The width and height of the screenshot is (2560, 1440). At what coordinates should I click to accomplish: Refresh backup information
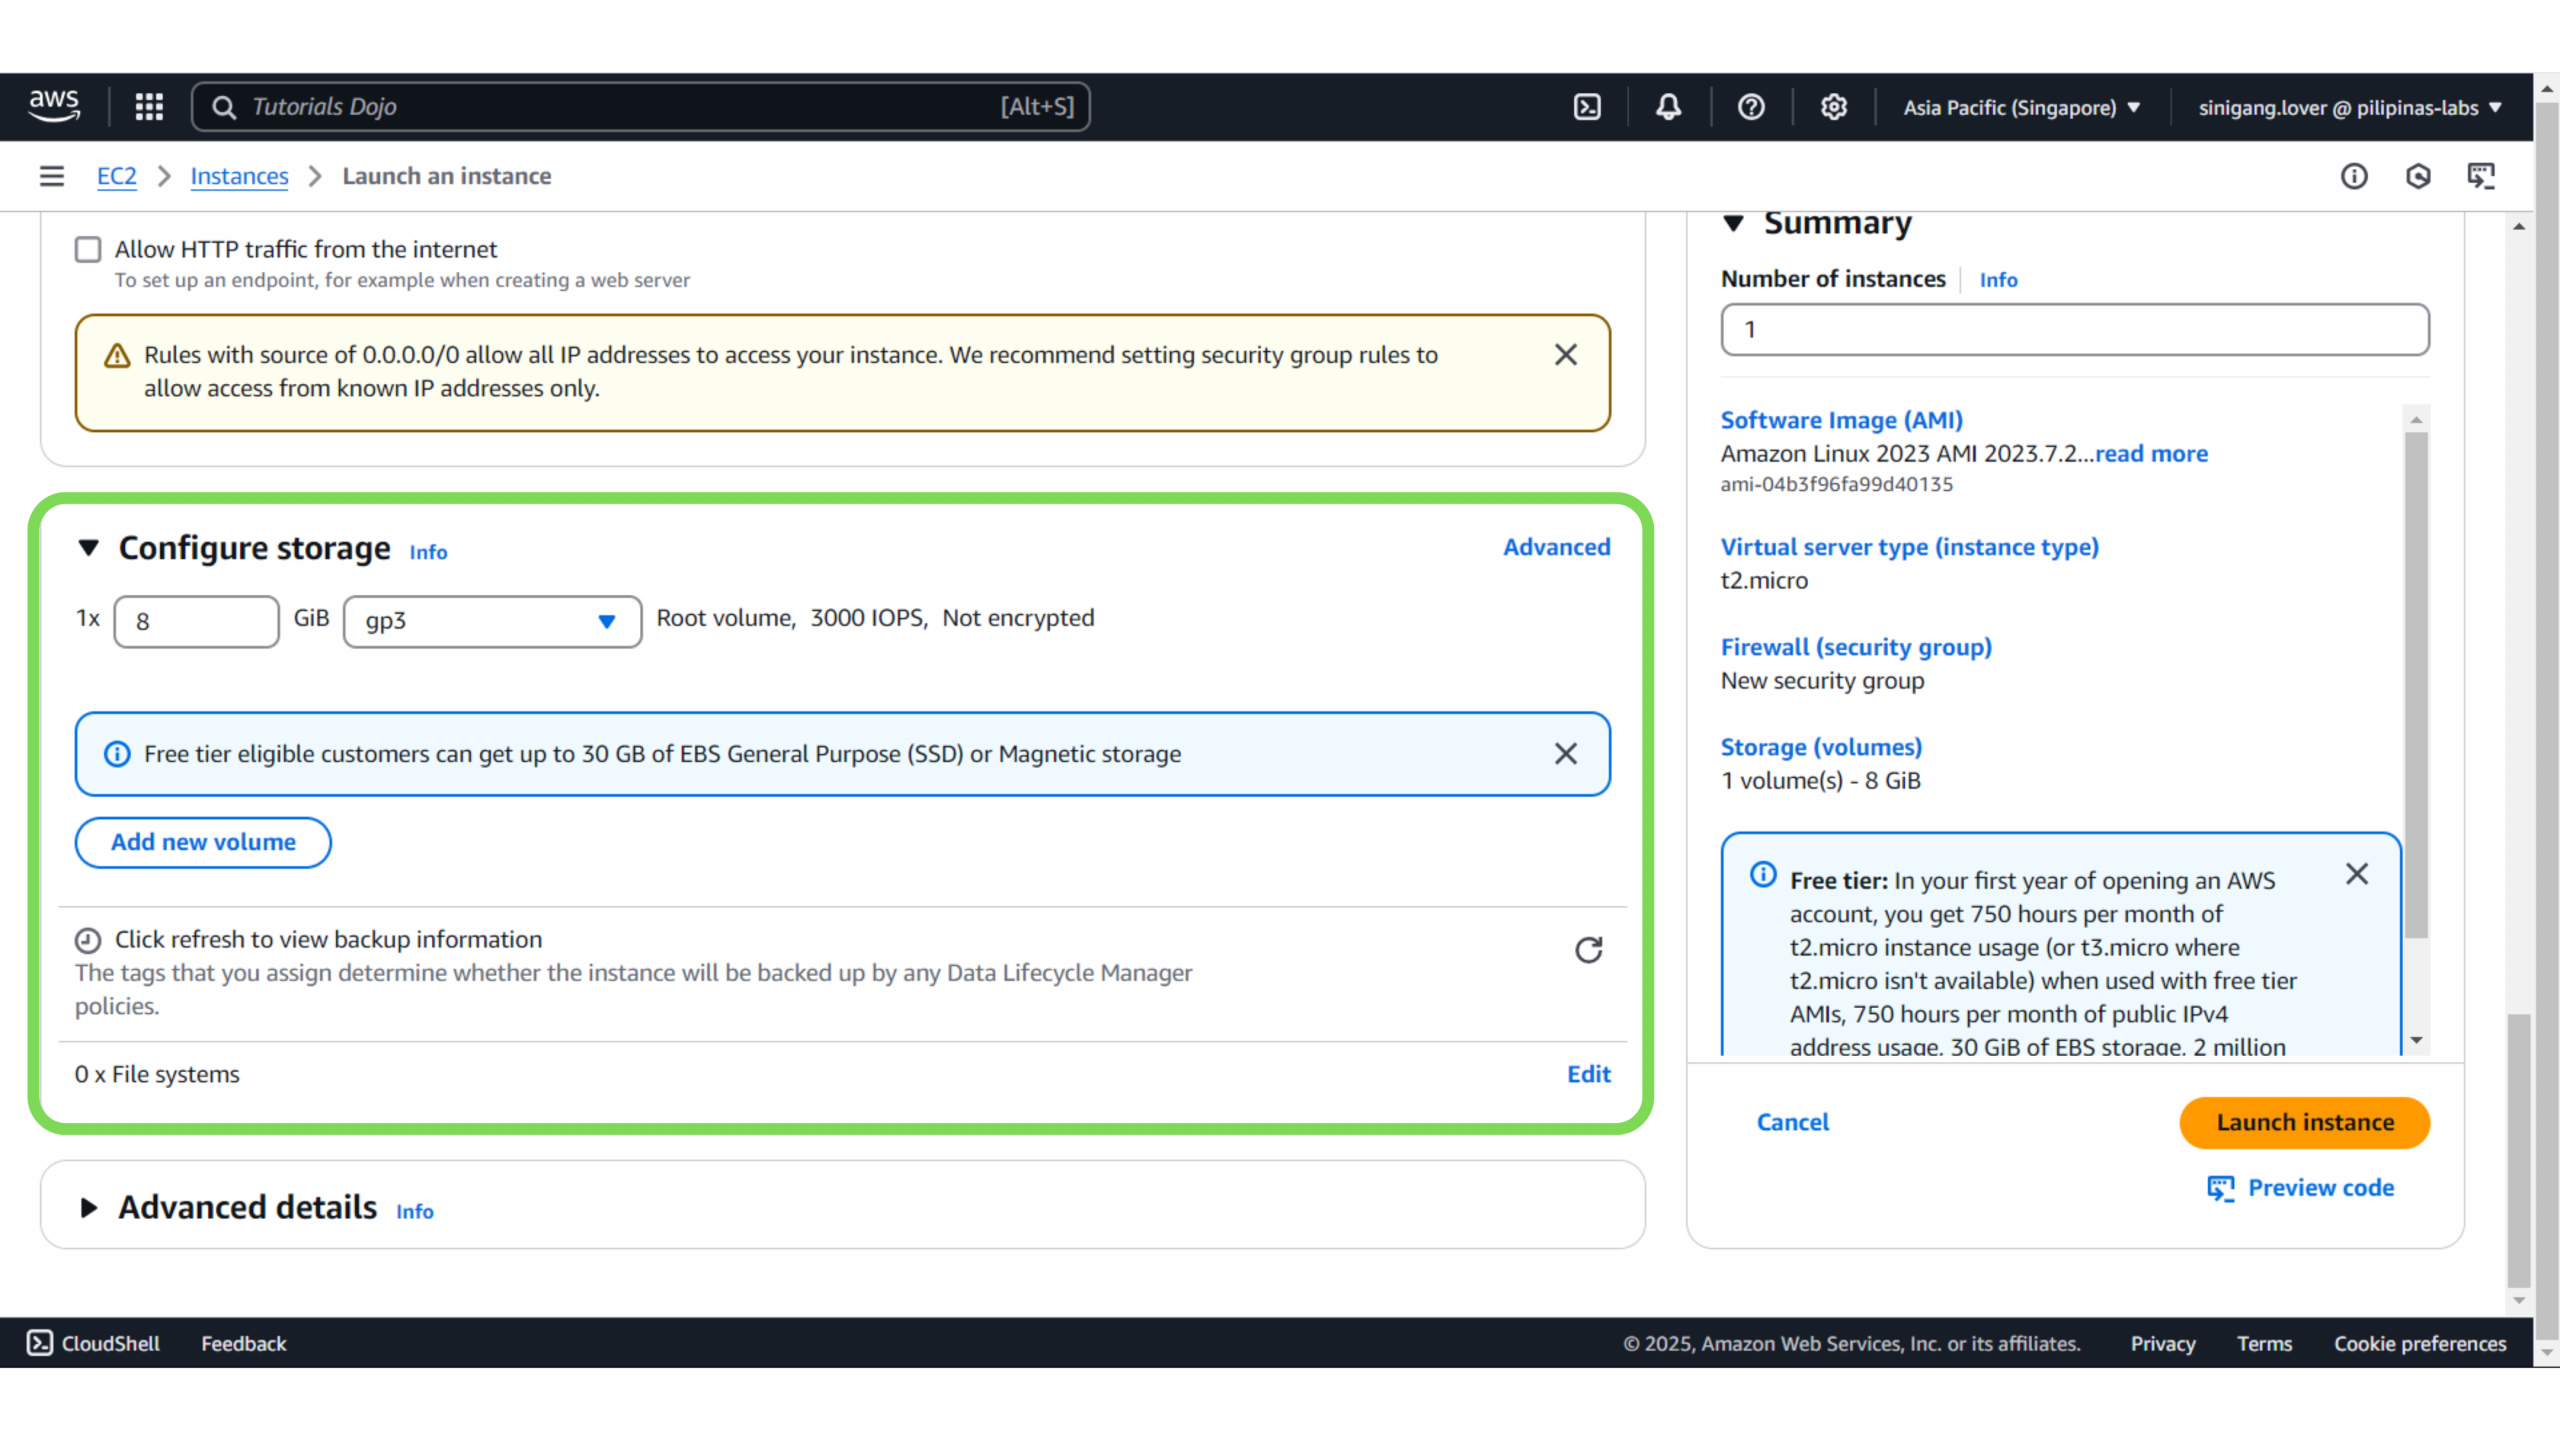tap(1588, 950)
